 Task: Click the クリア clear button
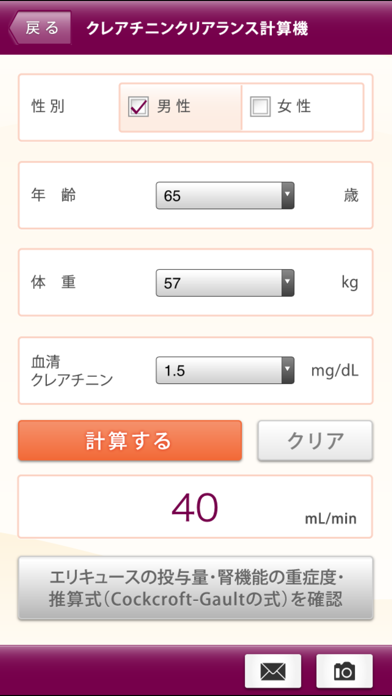coord(315,441)
